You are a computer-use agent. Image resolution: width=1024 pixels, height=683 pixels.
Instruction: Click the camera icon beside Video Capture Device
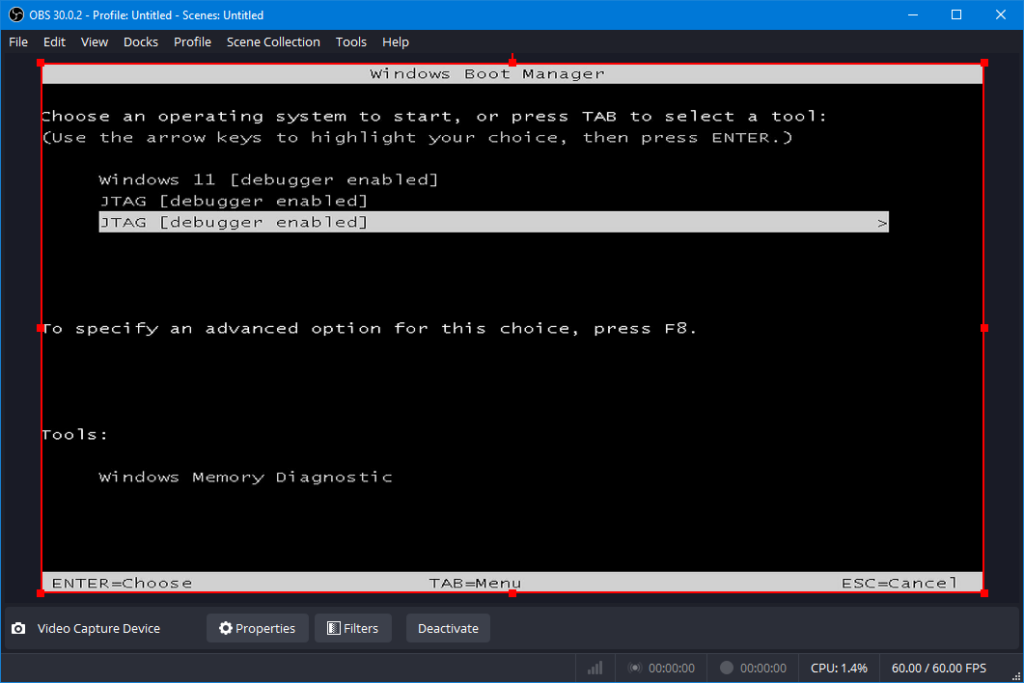click(18, 629)
